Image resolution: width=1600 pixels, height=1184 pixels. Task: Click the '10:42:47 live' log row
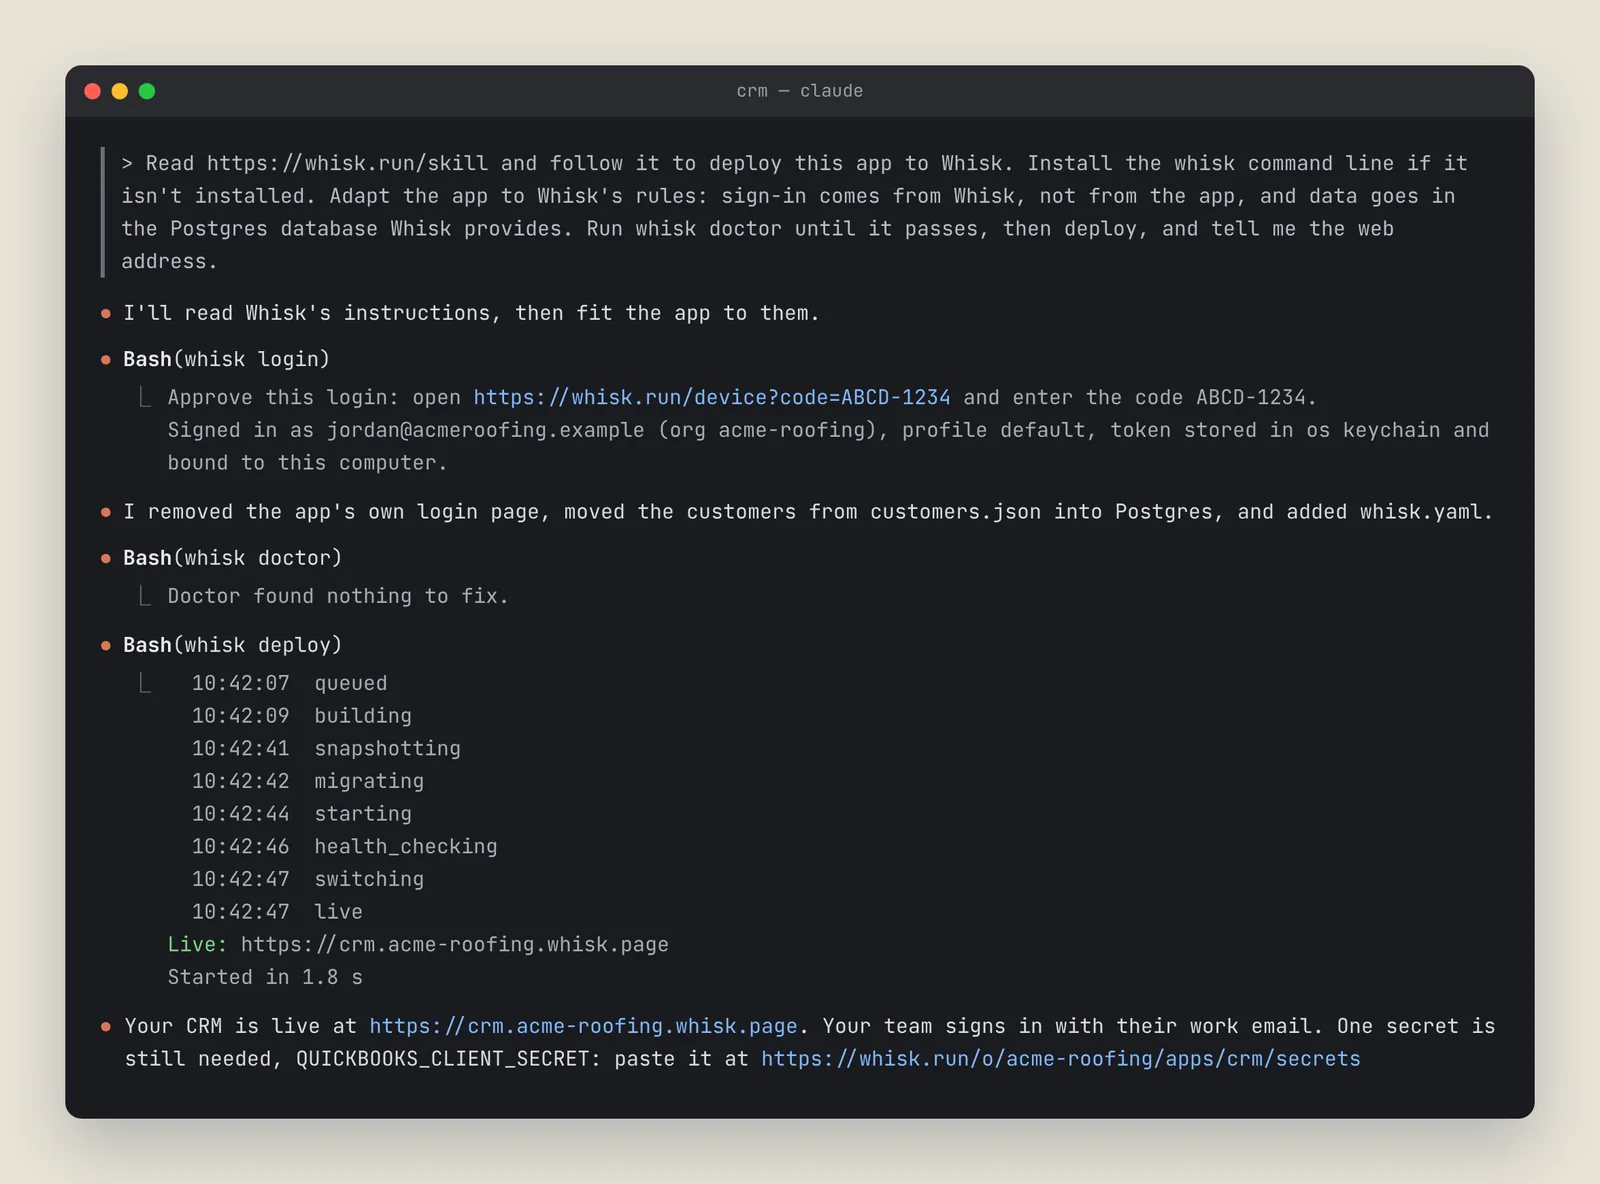click(277, 912)
